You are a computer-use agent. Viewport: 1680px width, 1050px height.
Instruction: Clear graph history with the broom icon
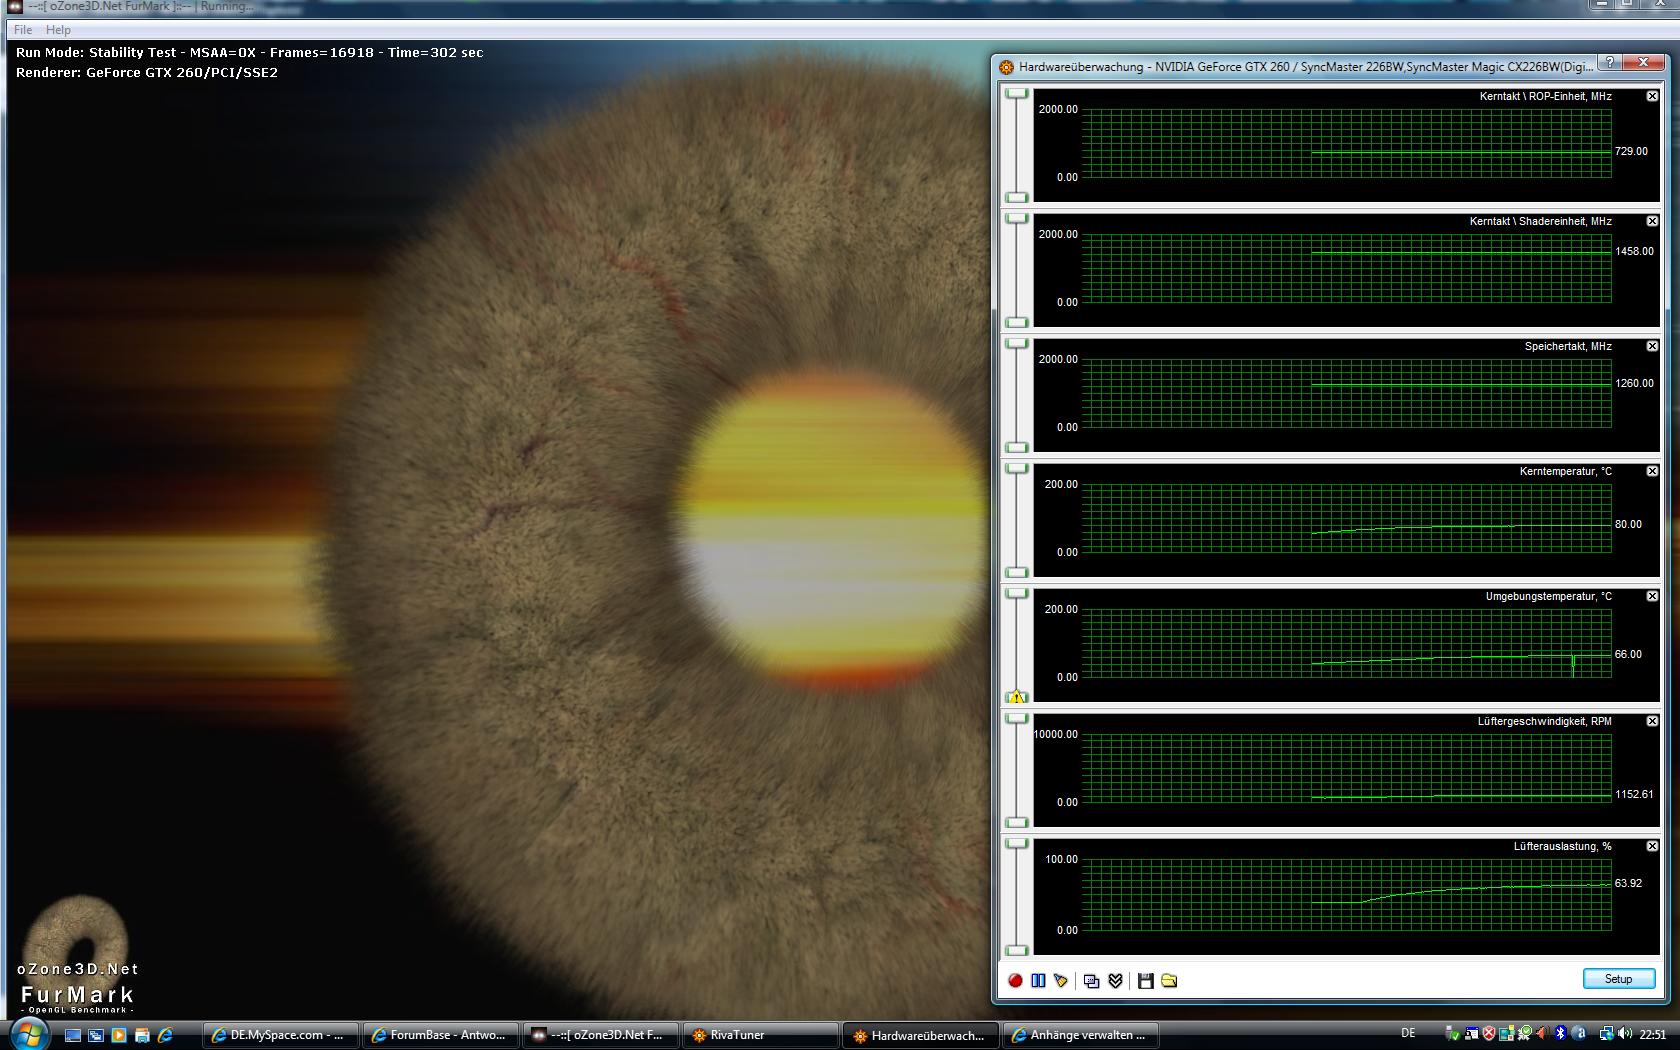1061,981
